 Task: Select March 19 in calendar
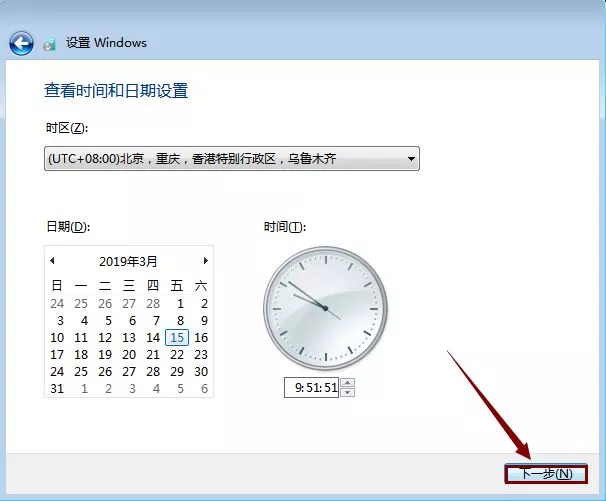pos(105,354)
